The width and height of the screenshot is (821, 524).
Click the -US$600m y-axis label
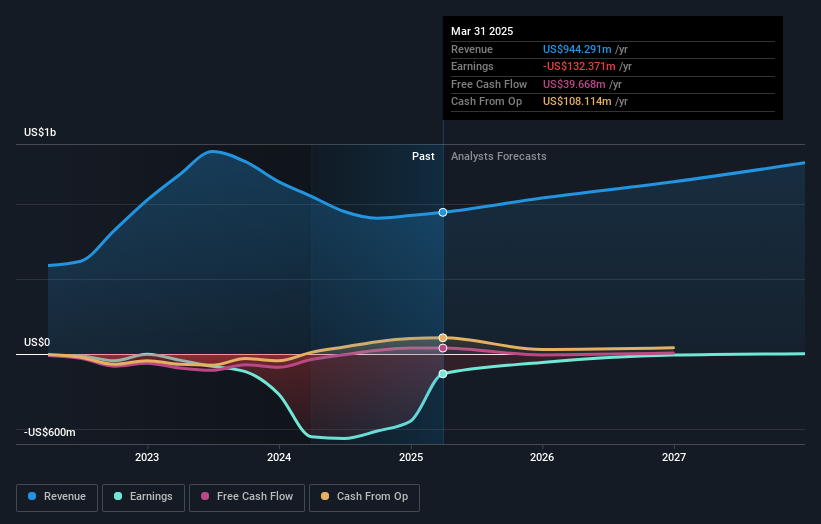[50, 432]
